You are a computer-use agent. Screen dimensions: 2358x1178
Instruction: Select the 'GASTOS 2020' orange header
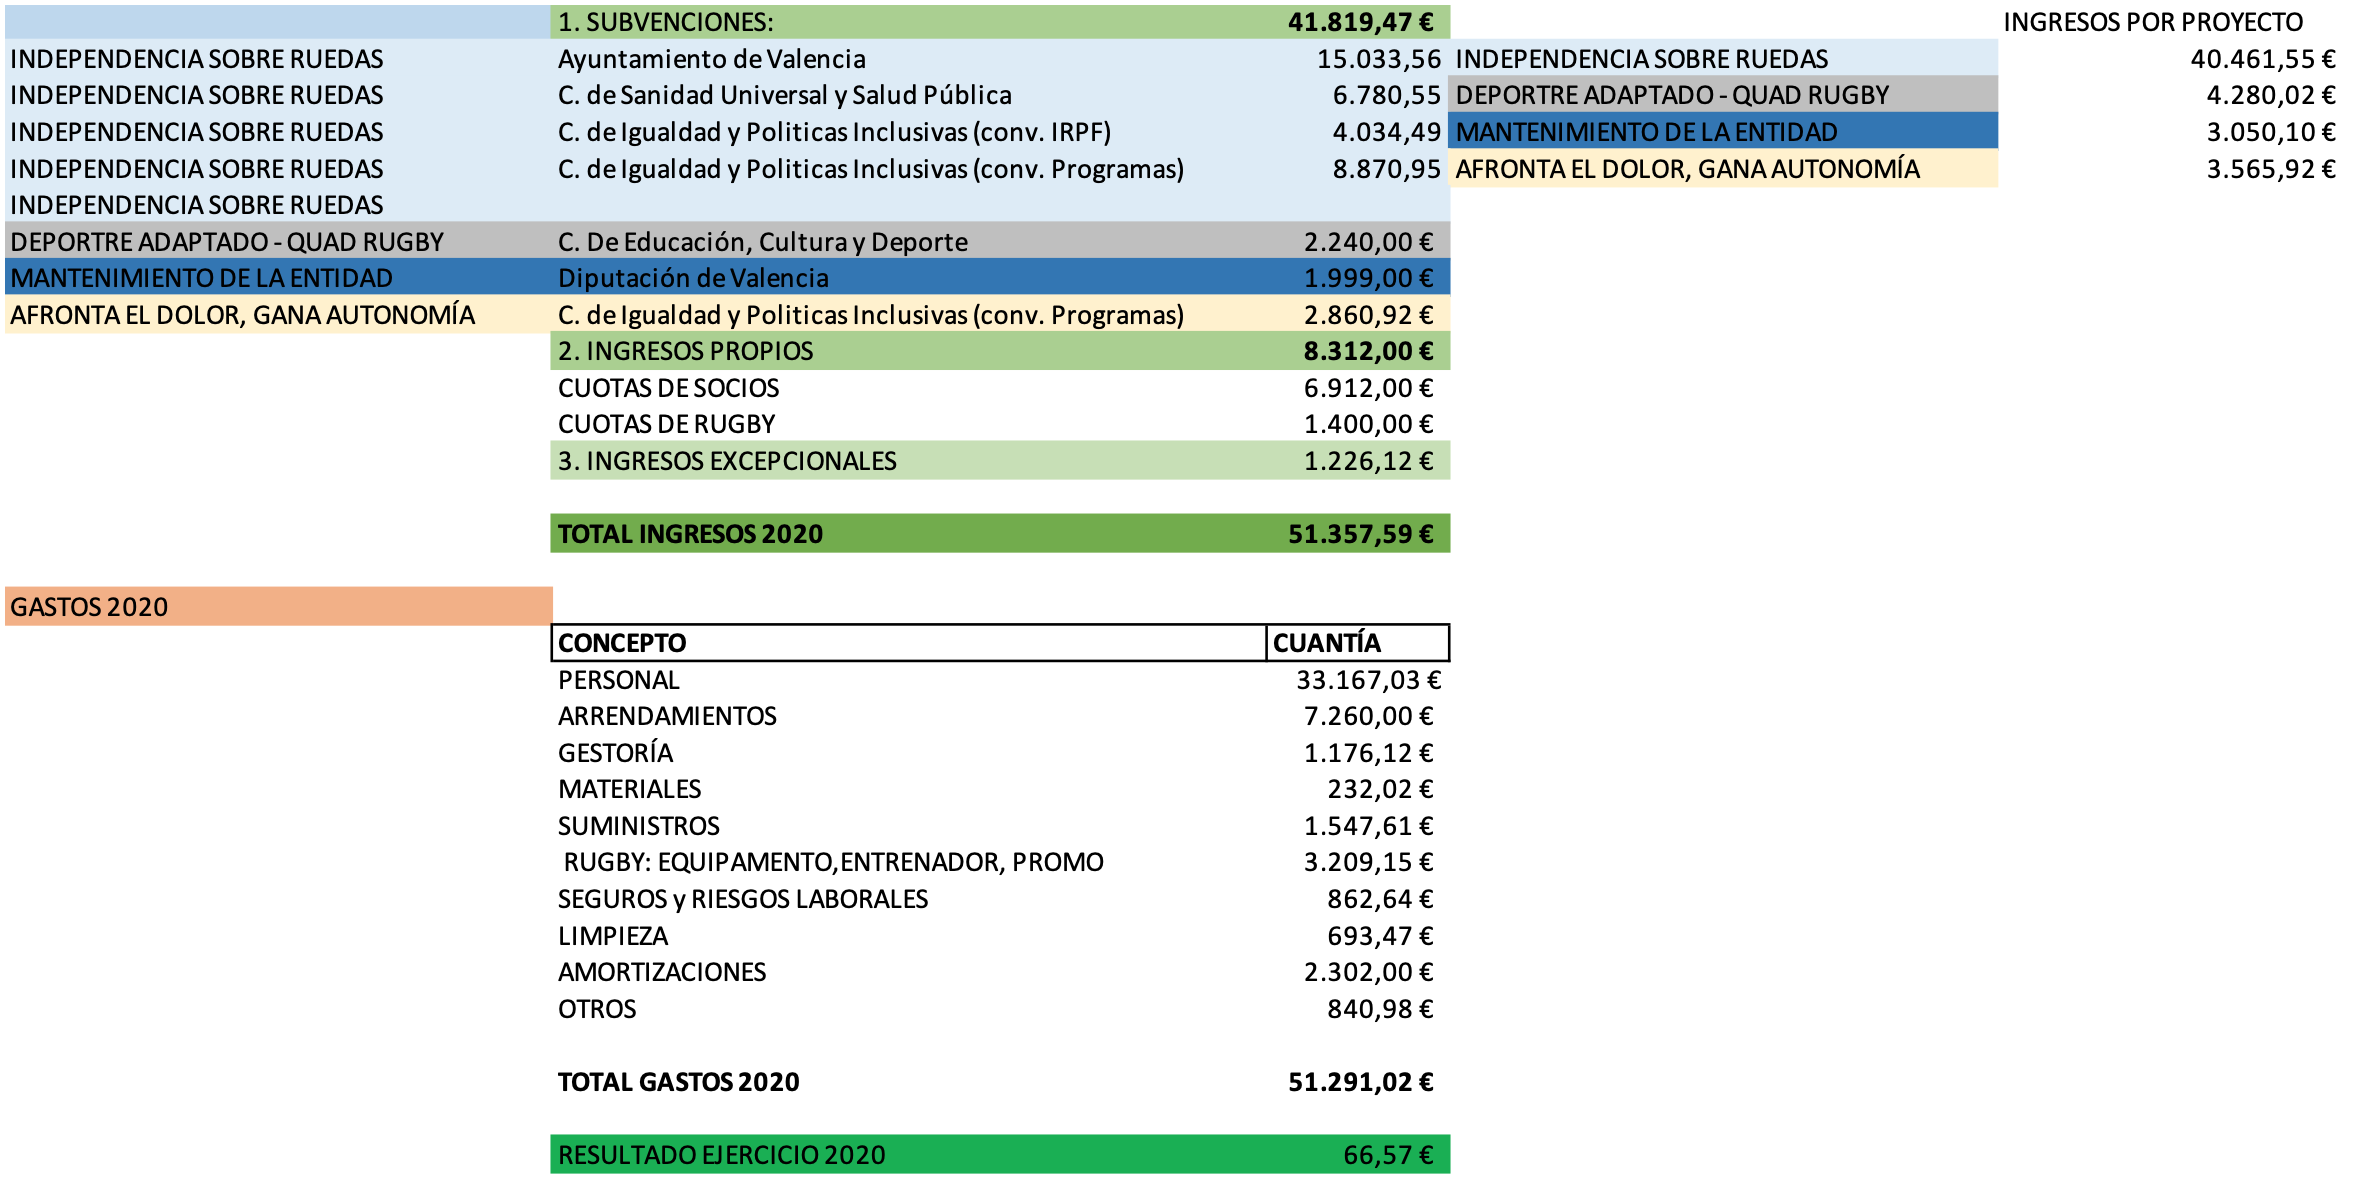click(x=278, y=606)
